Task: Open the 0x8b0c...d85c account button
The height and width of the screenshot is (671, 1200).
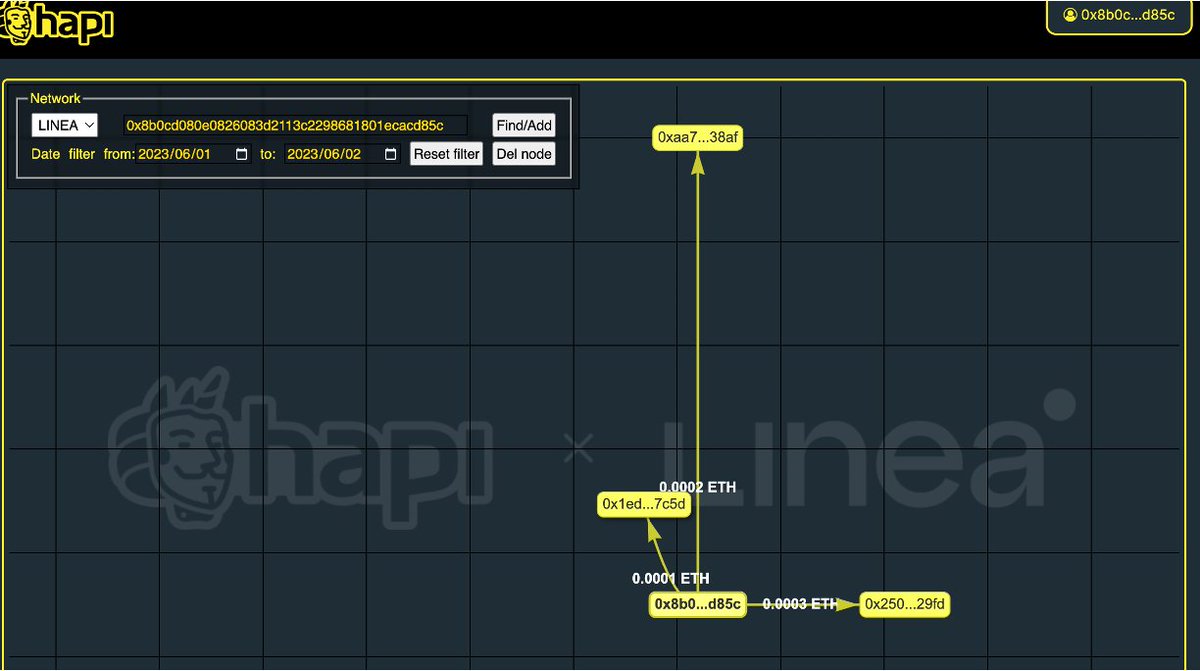Action: pos(1119,16)
